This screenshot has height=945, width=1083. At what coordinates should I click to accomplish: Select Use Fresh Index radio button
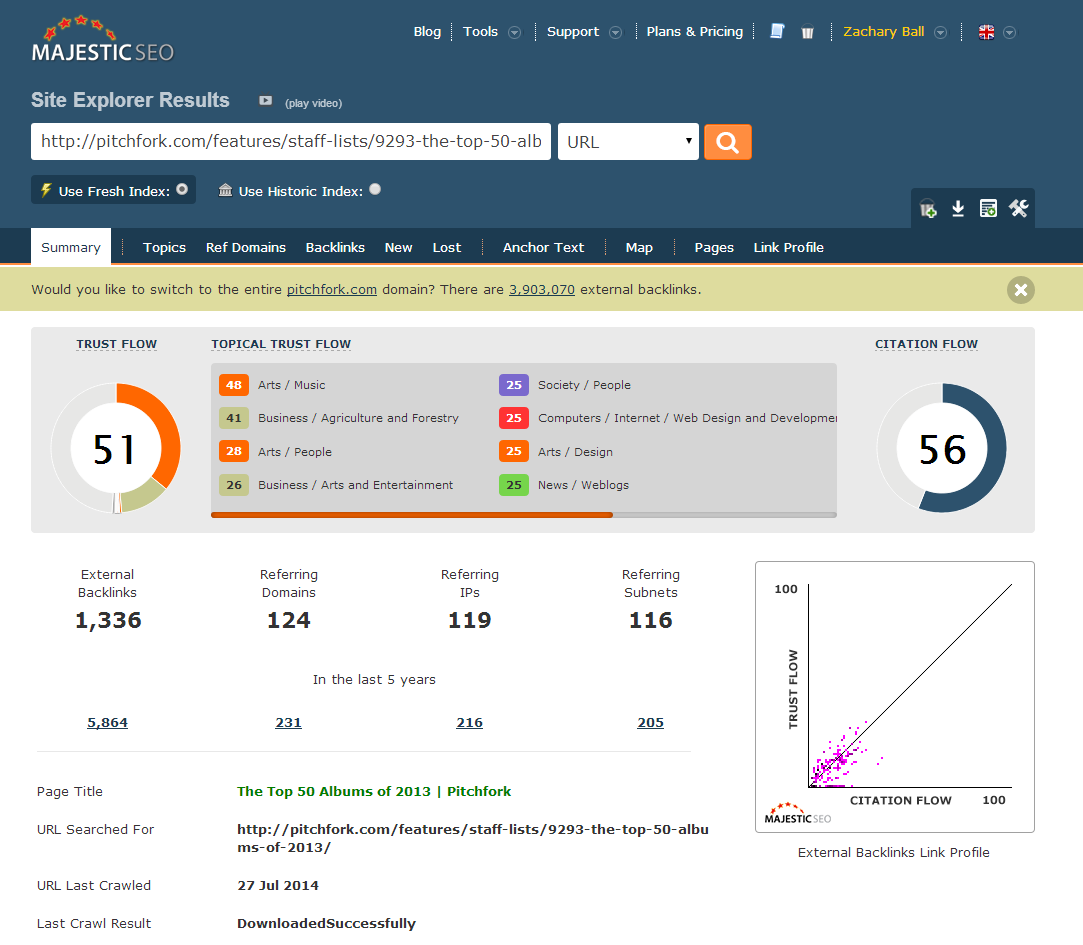click(182, 189)
